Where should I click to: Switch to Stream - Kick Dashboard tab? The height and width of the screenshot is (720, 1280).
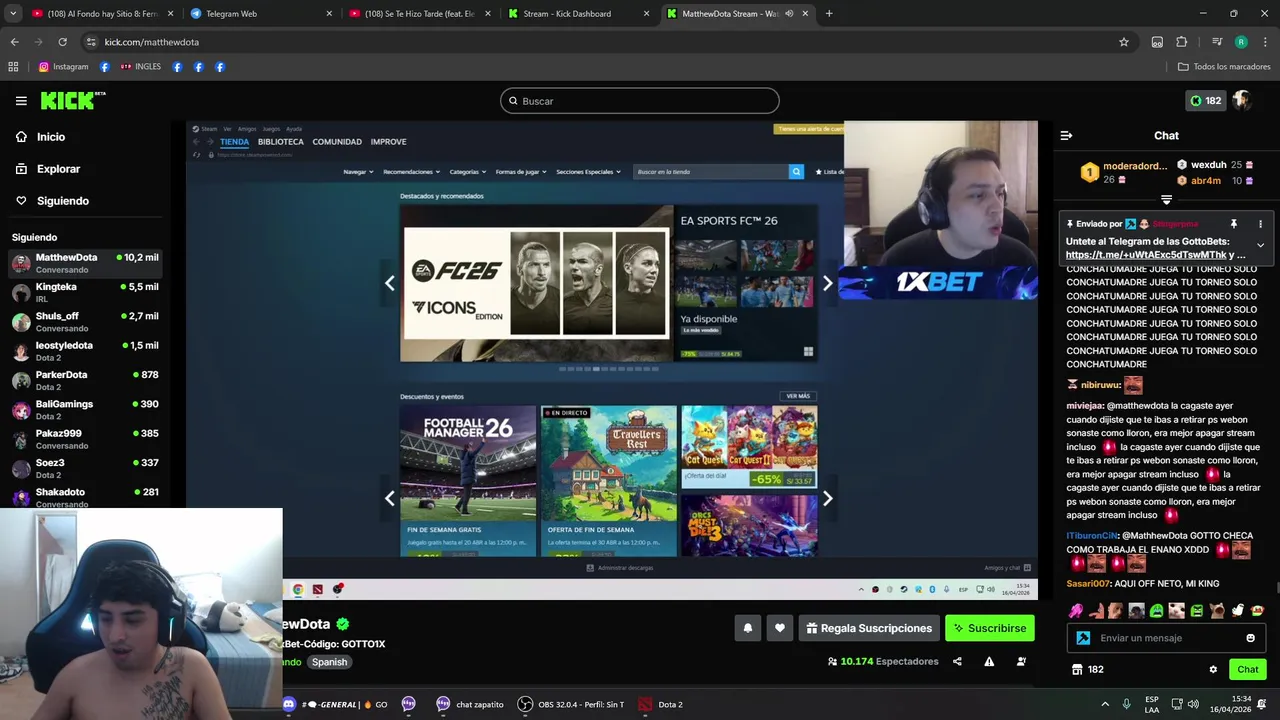[578, 14]
